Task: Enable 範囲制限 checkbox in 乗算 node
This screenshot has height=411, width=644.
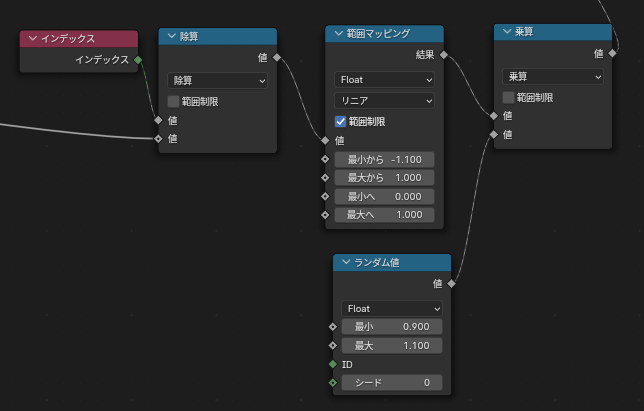Action: (509, 97)
